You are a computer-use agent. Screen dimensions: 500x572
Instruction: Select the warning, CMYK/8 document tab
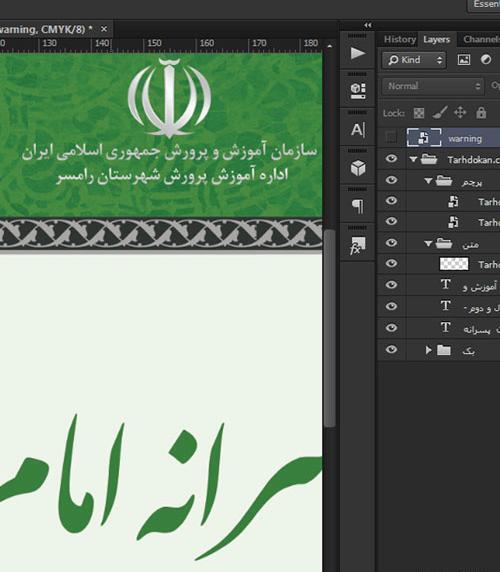(x=46, y=29)
